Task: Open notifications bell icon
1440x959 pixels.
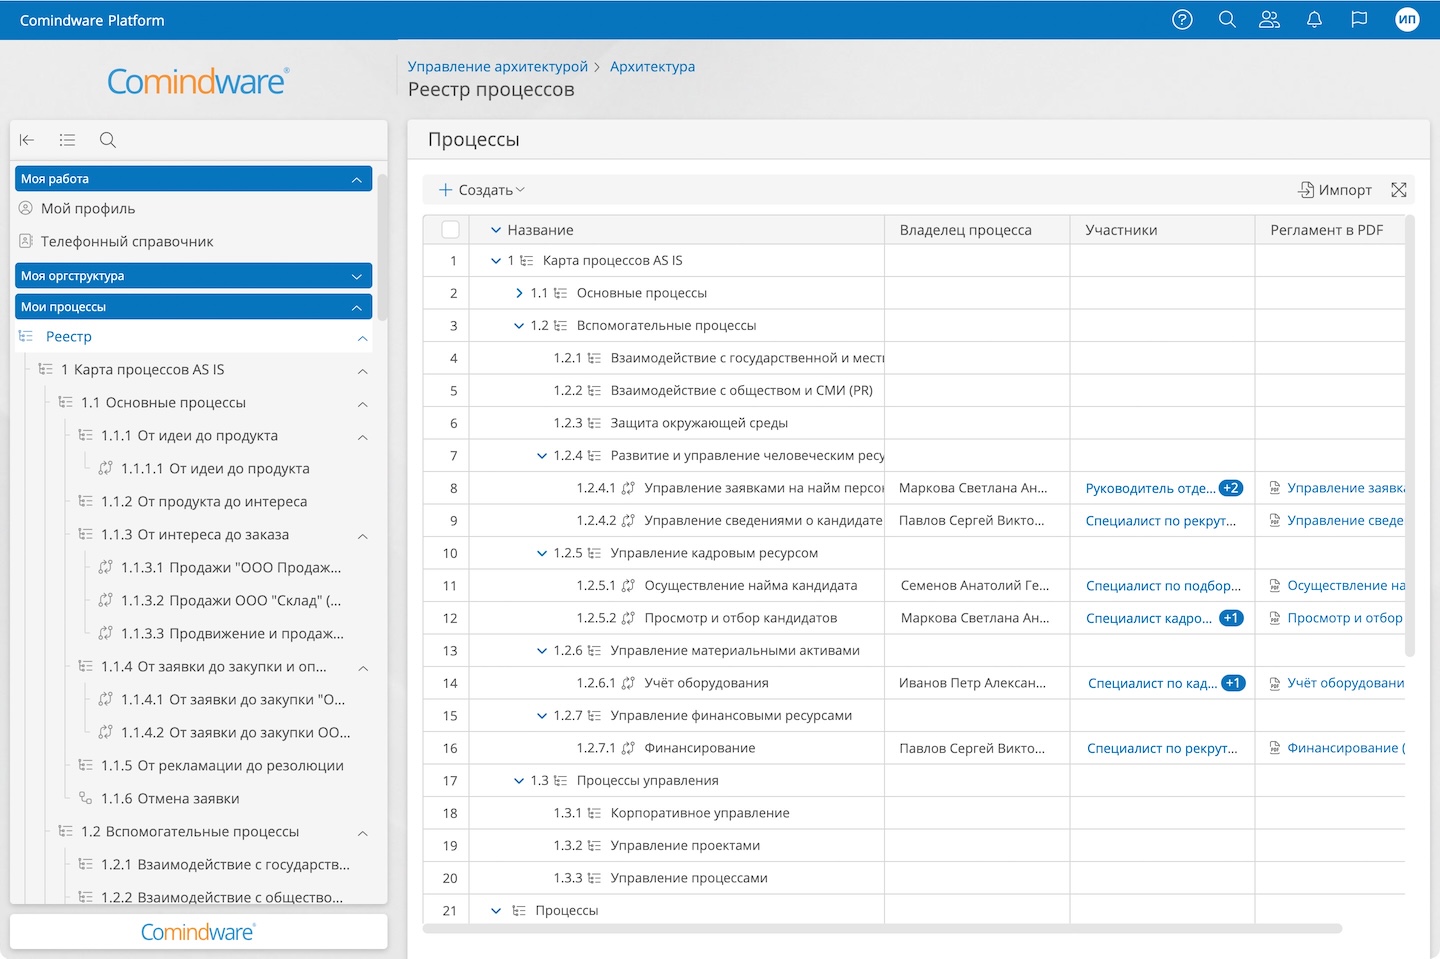Action: 1314,20
